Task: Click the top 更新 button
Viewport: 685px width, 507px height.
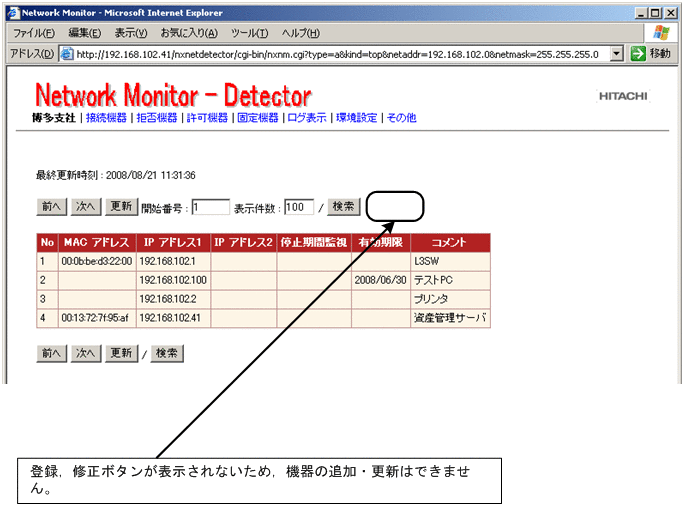Action: [x=121, y=207]
